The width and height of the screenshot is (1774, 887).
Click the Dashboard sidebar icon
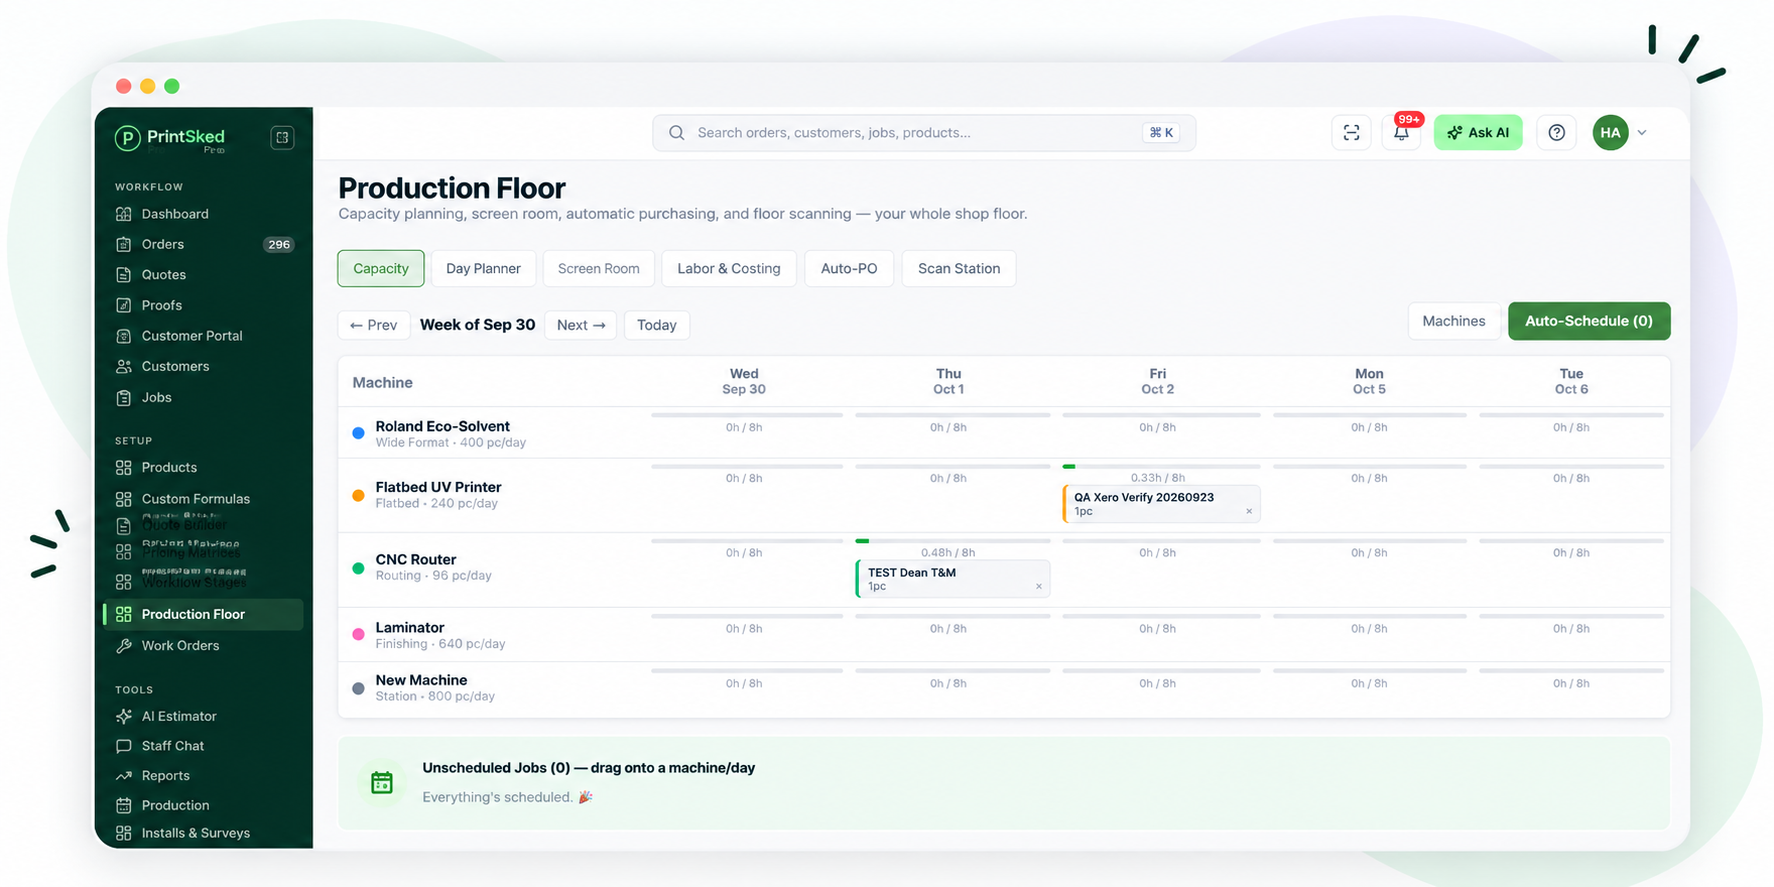(124, 214)
